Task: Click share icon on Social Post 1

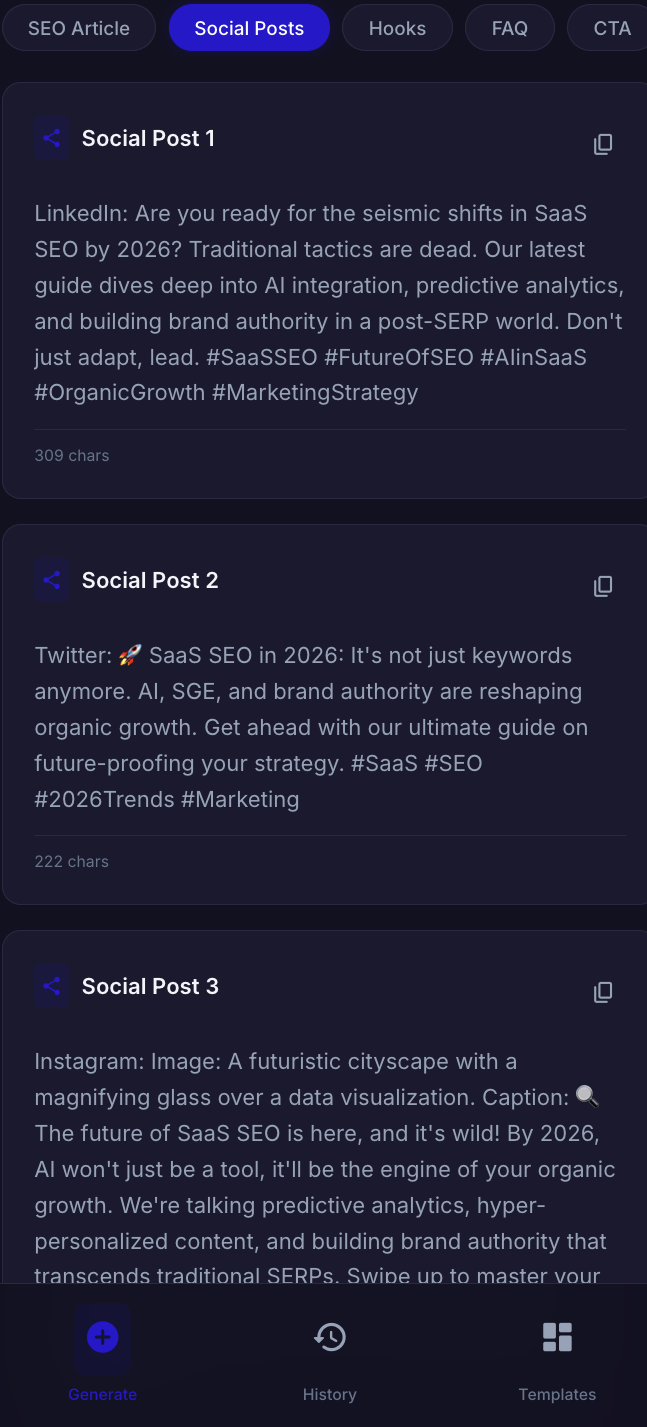Action: coord(52,138)
